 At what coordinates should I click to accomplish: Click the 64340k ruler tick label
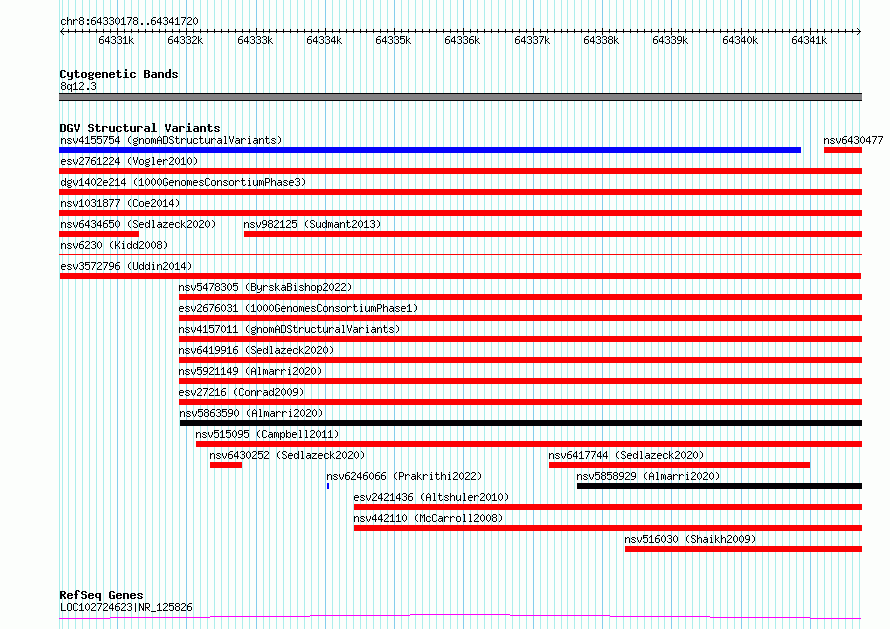click(x=740, y=40)
